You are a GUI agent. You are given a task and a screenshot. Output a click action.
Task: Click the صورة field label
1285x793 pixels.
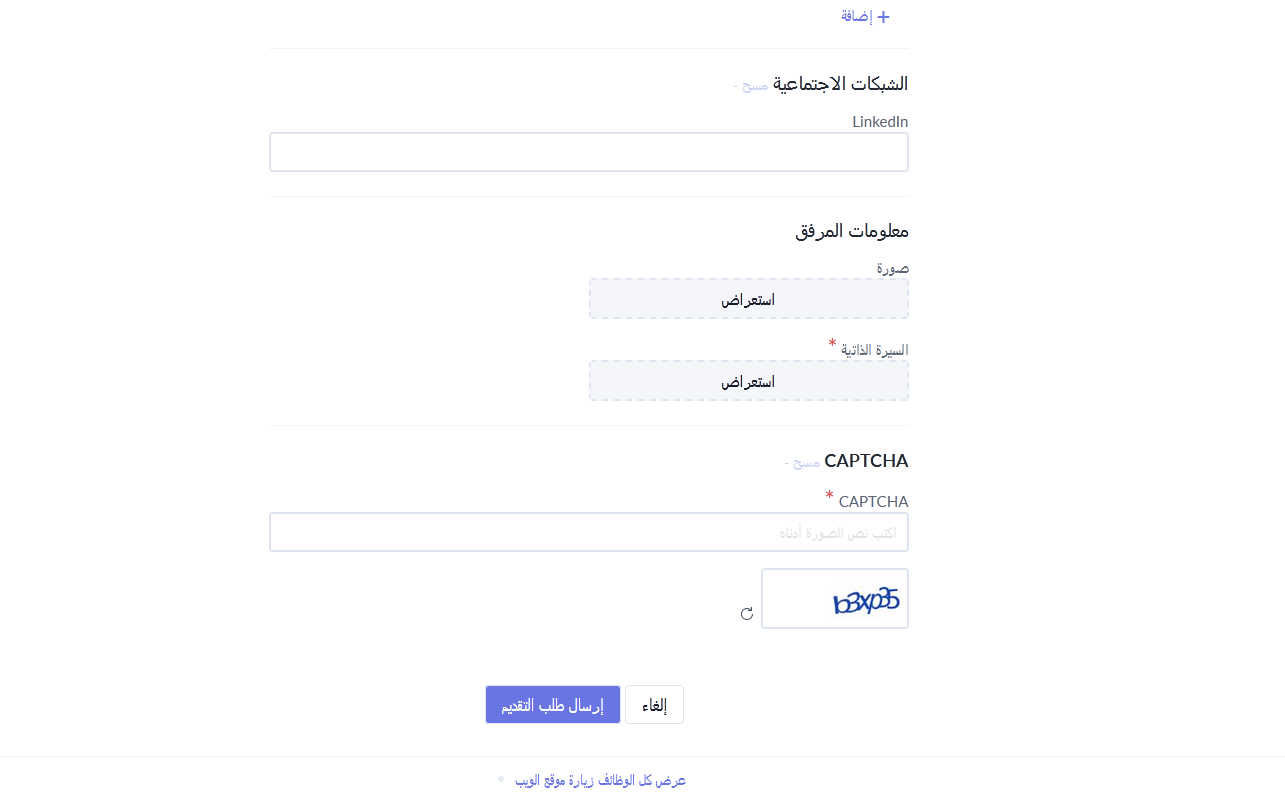click(x=893, y=268)
